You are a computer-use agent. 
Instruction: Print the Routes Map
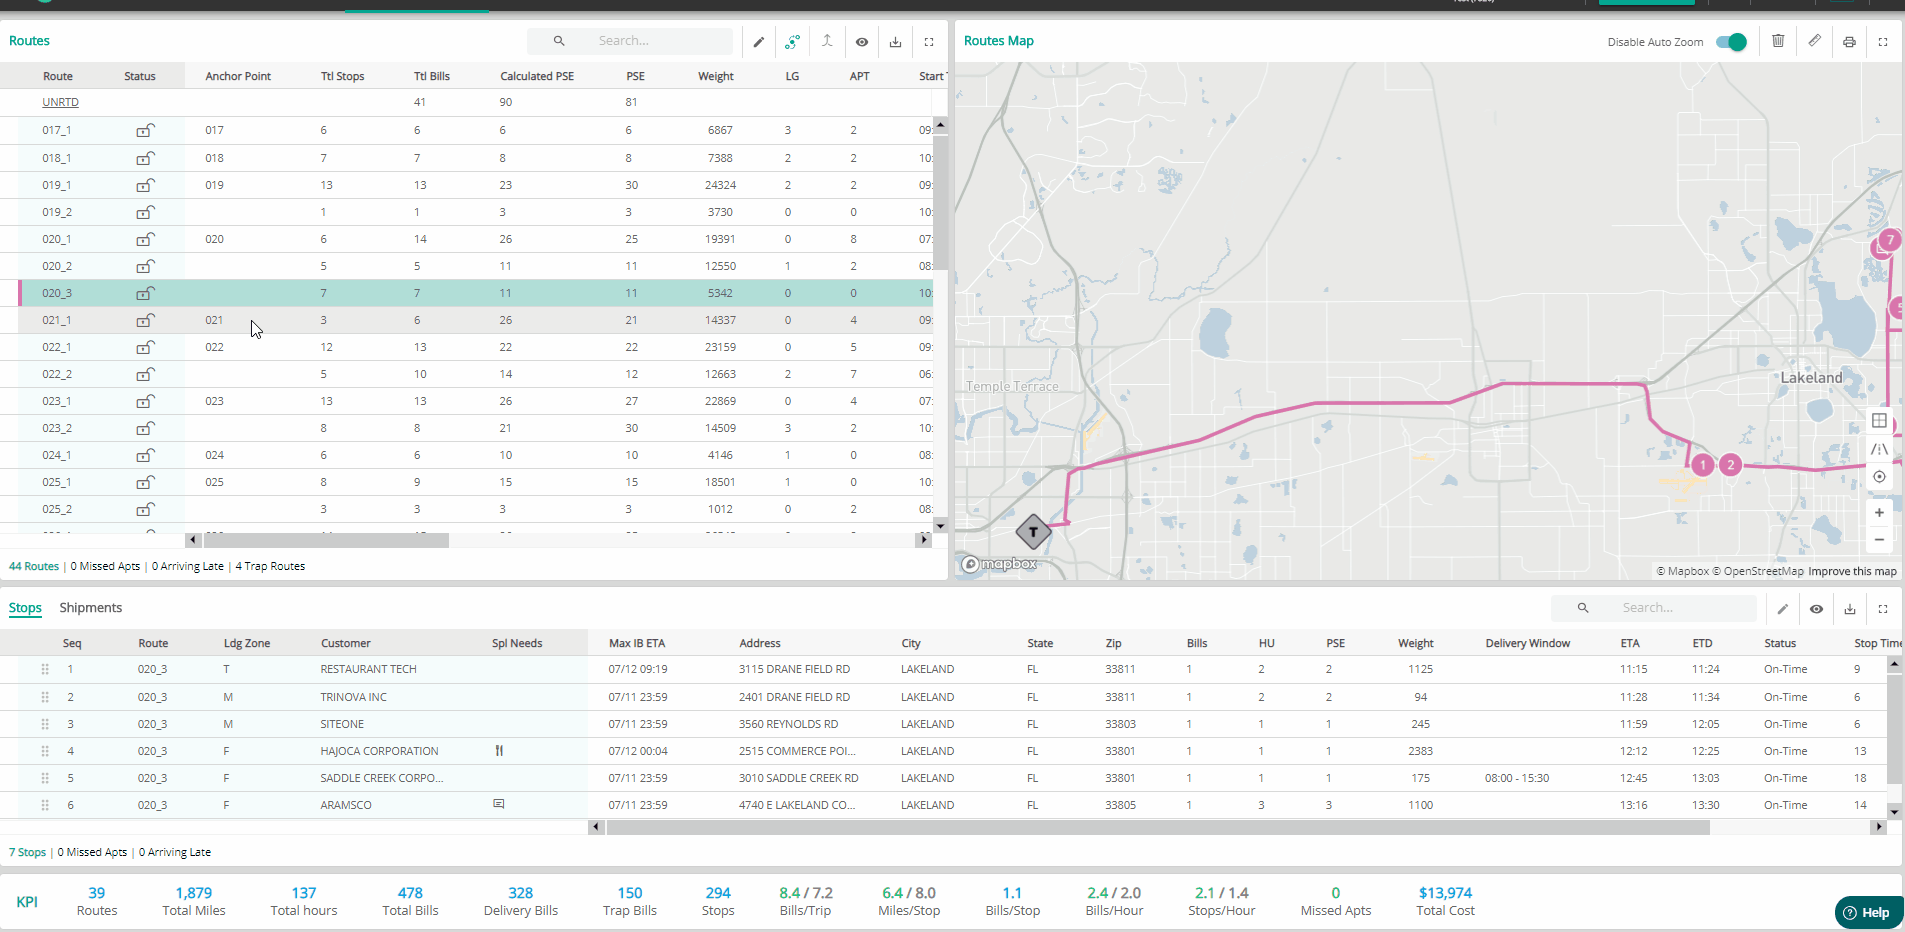(x=1849, y=42)
